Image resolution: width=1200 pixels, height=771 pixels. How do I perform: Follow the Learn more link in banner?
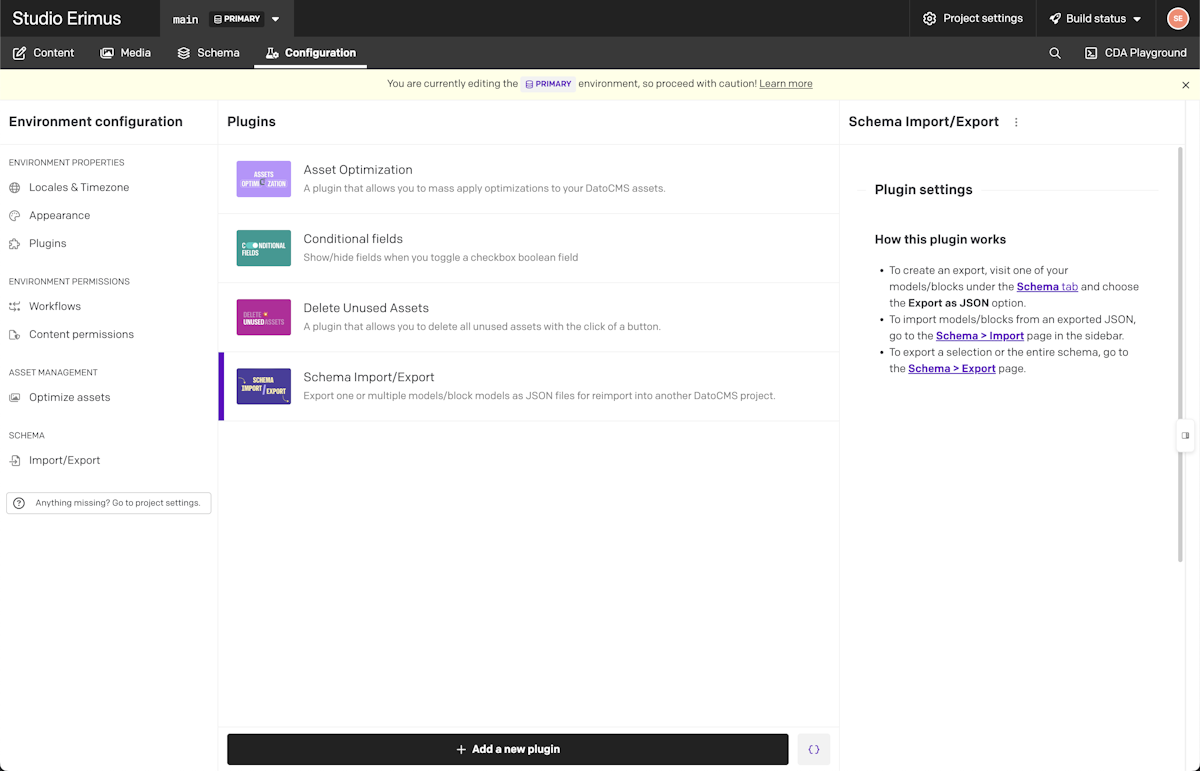point(785,84)
